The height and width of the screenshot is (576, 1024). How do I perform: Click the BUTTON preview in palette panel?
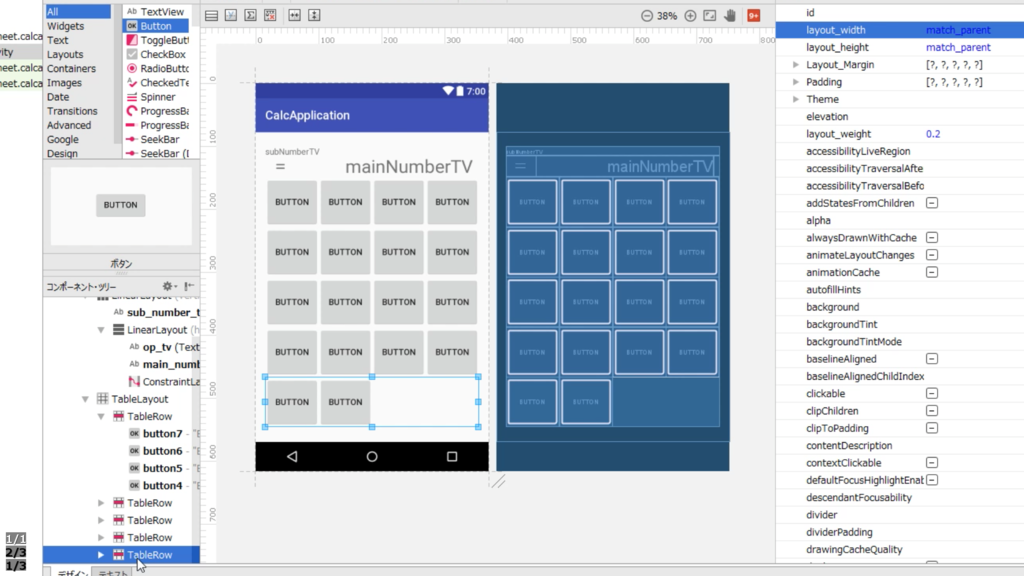coord(121,205)
